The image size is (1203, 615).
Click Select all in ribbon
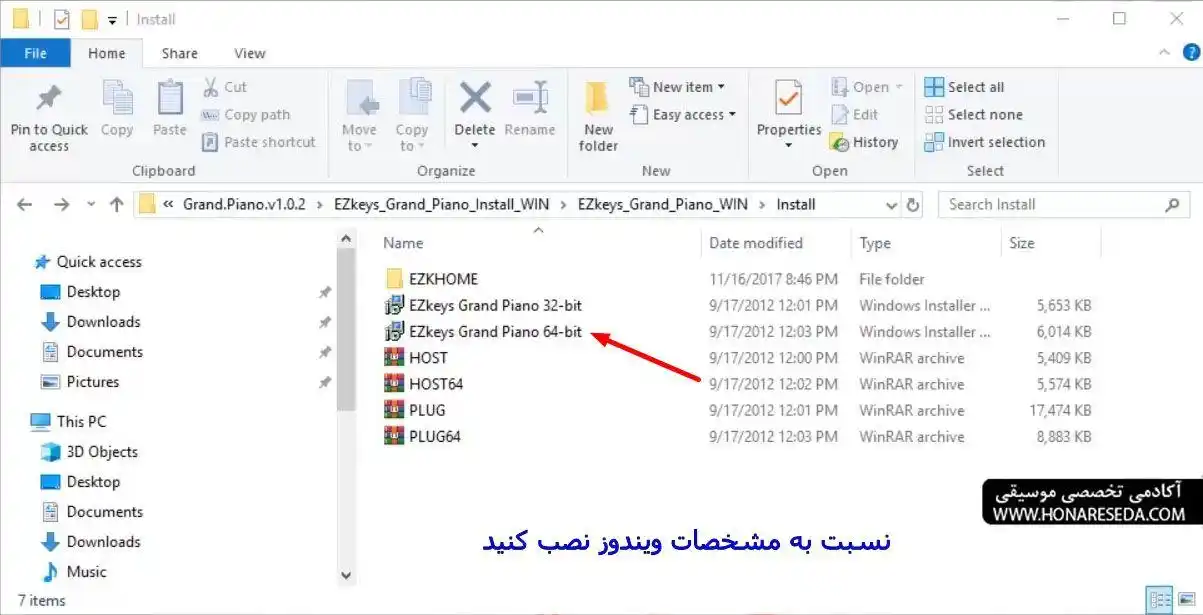(x=964, y=87)
